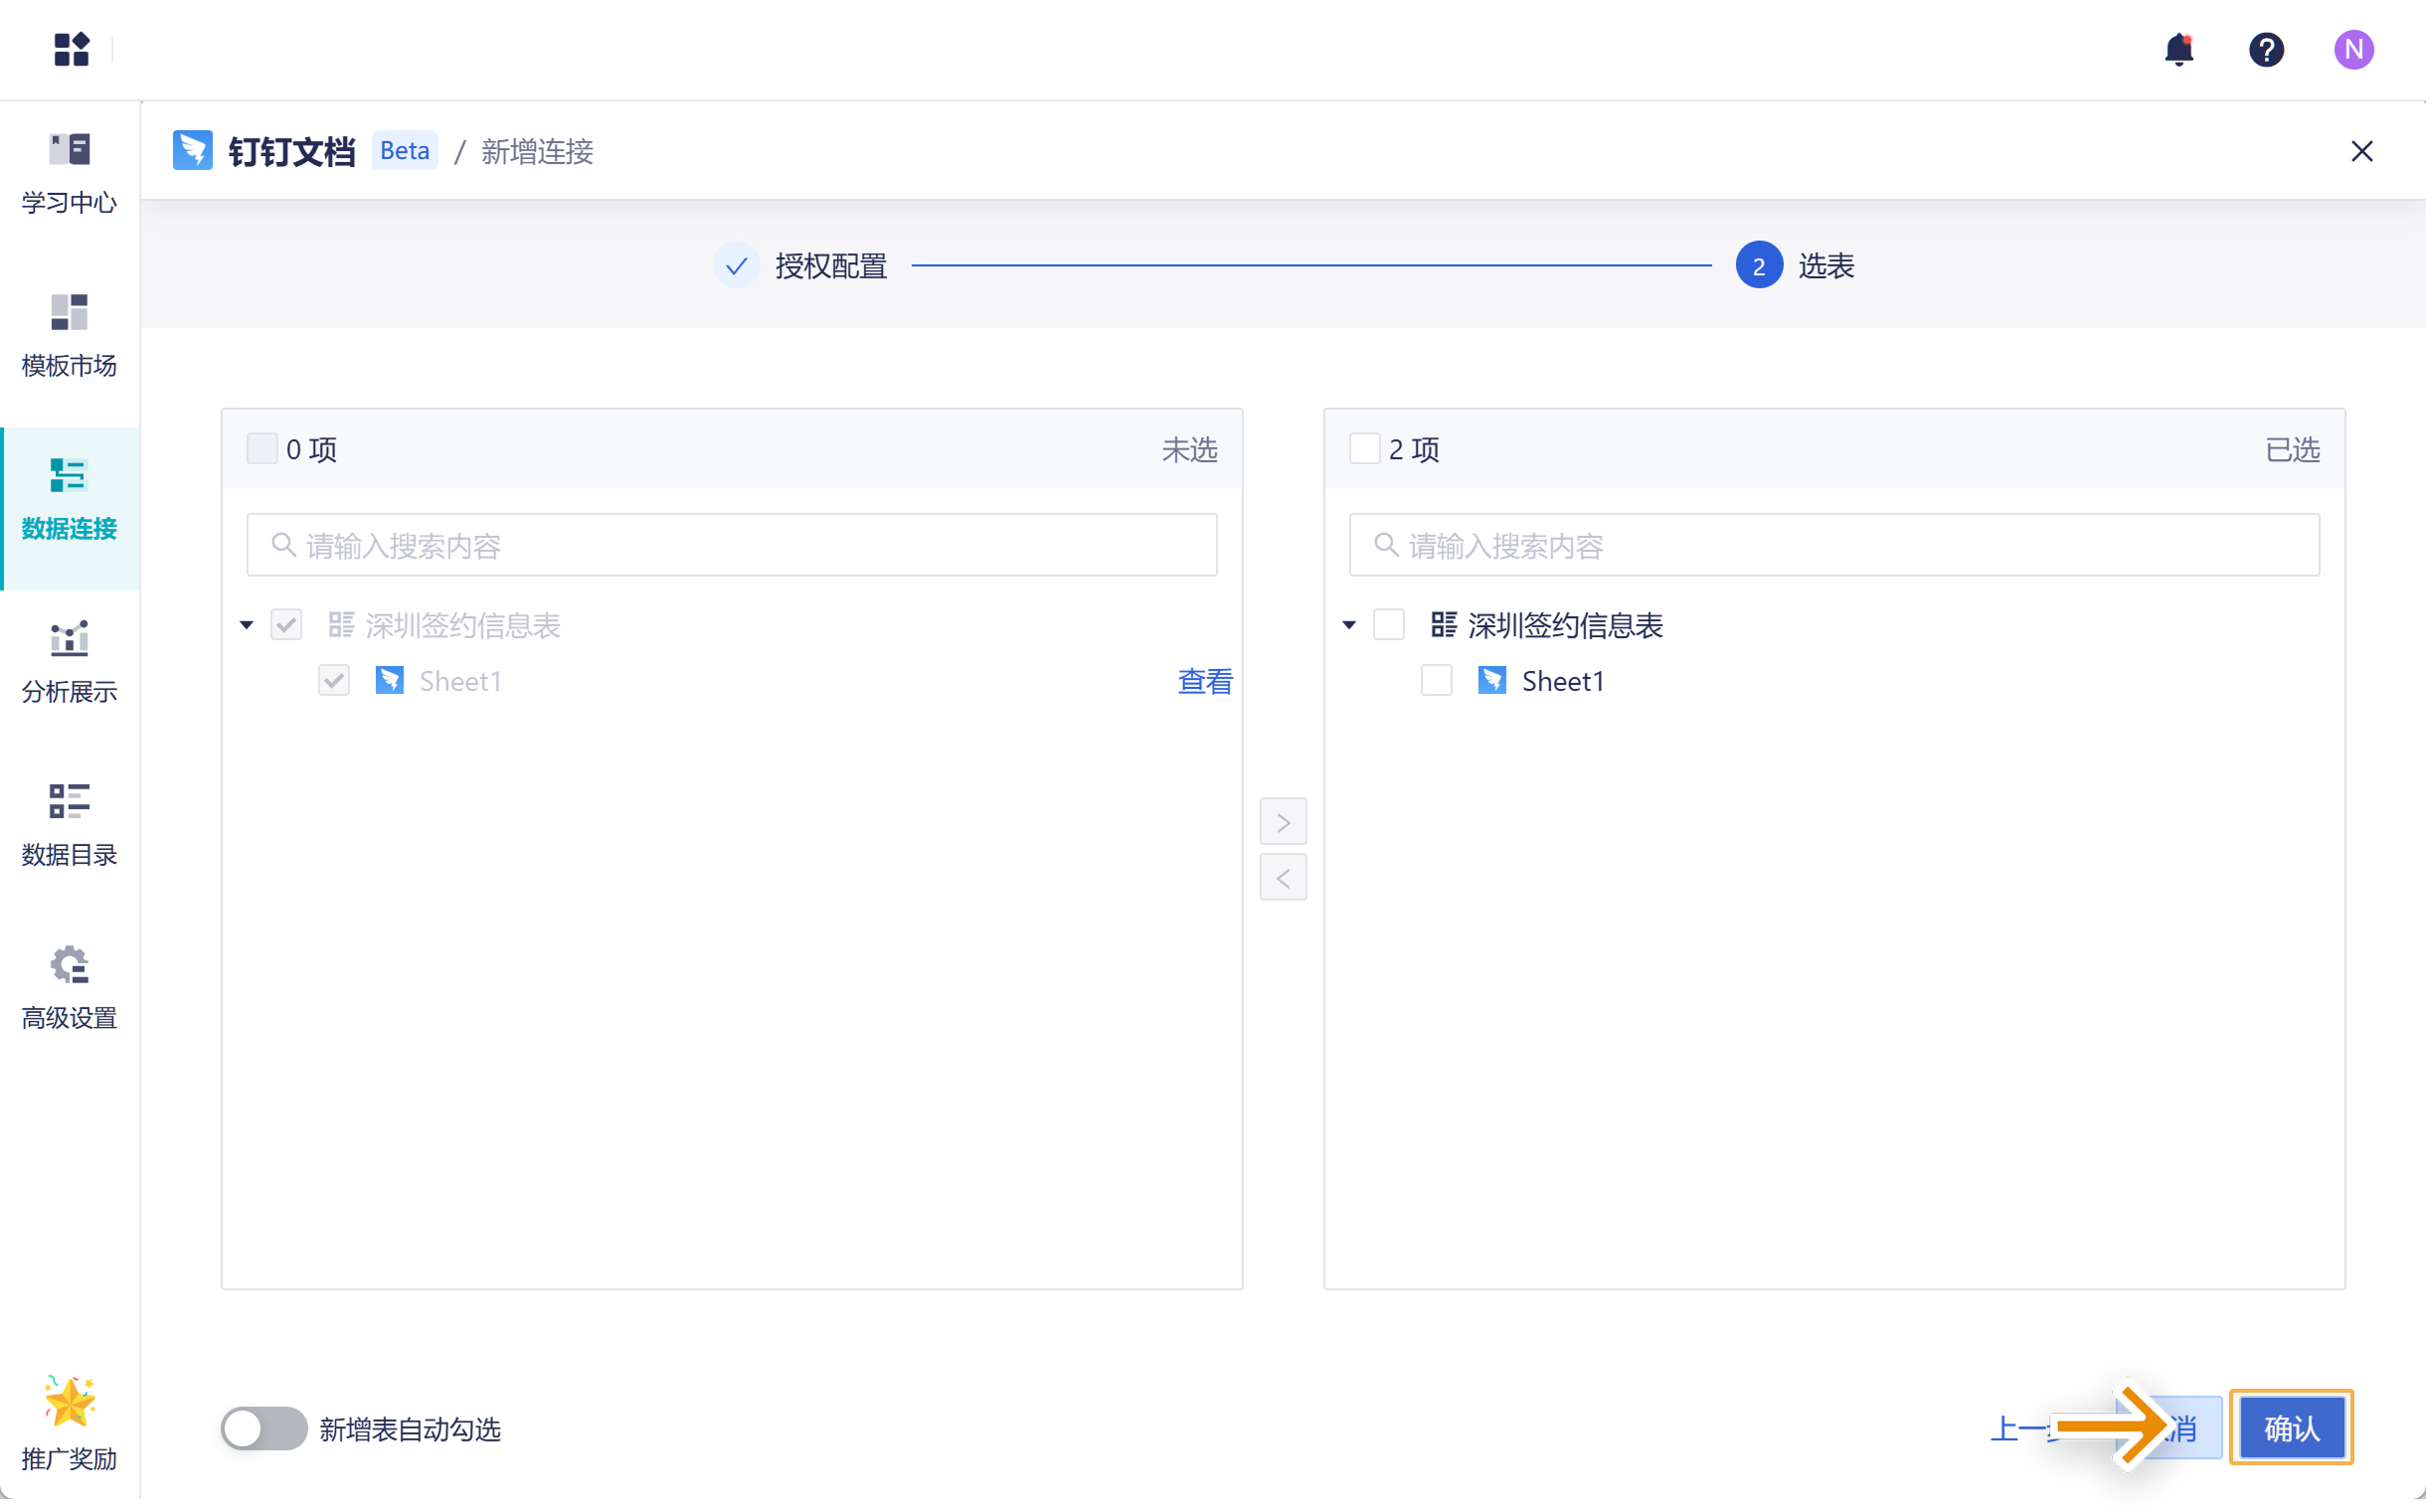The width and height of the screenshot is (2426, 1512).
Task: Go to 学习中心 in the sidebar
Action: [69, 172]
